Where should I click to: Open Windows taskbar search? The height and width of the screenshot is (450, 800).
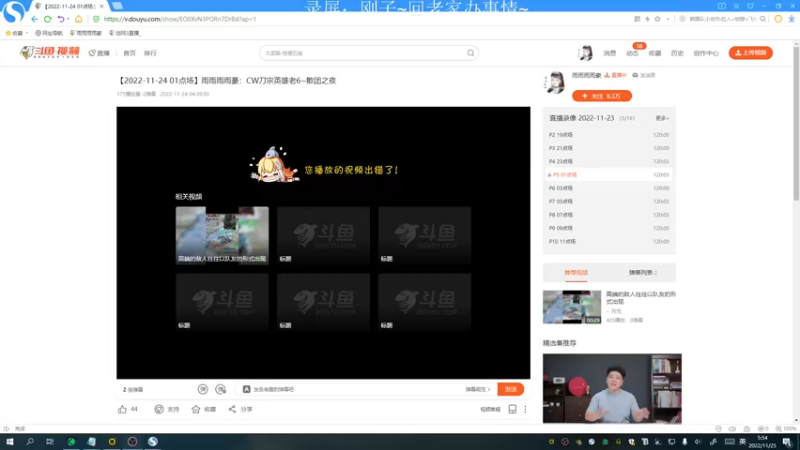pos(30,442)
